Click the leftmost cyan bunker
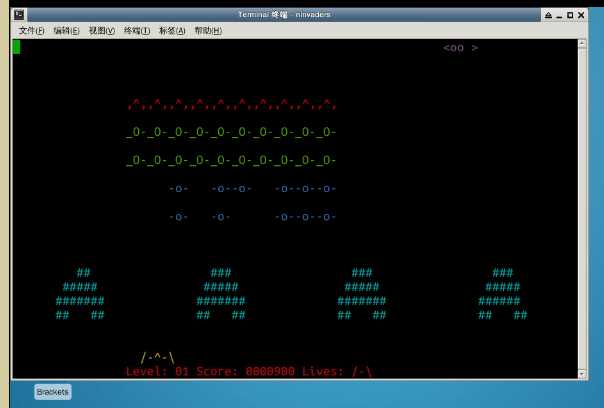 (x=80, y=294)
